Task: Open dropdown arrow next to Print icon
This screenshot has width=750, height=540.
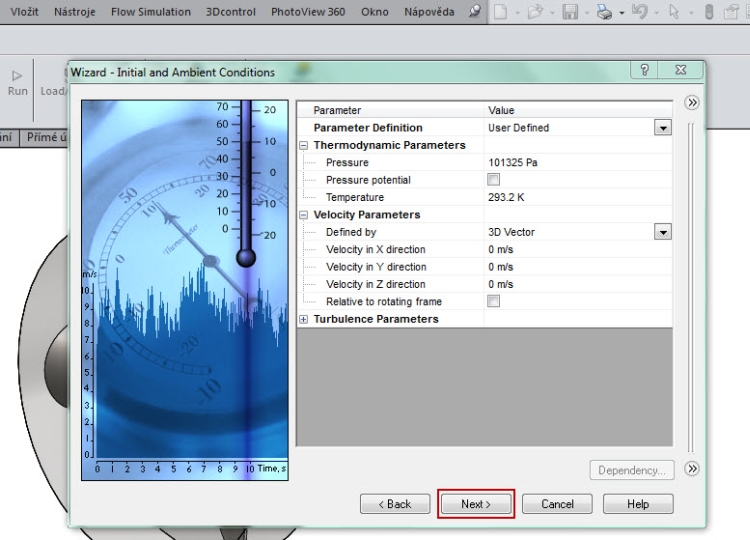Action: pyautogui.click(x=622, y=12)
